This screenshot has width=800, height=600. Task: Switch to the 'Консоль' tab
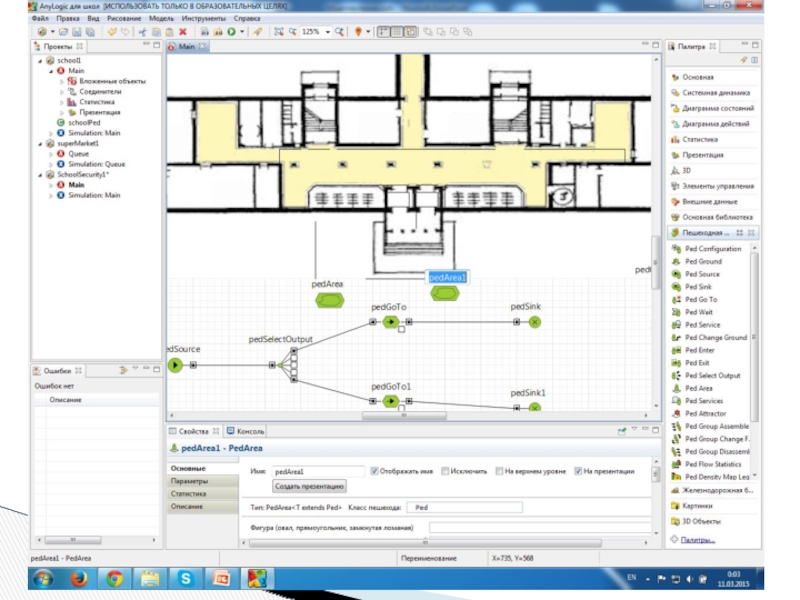pos(246,431)
